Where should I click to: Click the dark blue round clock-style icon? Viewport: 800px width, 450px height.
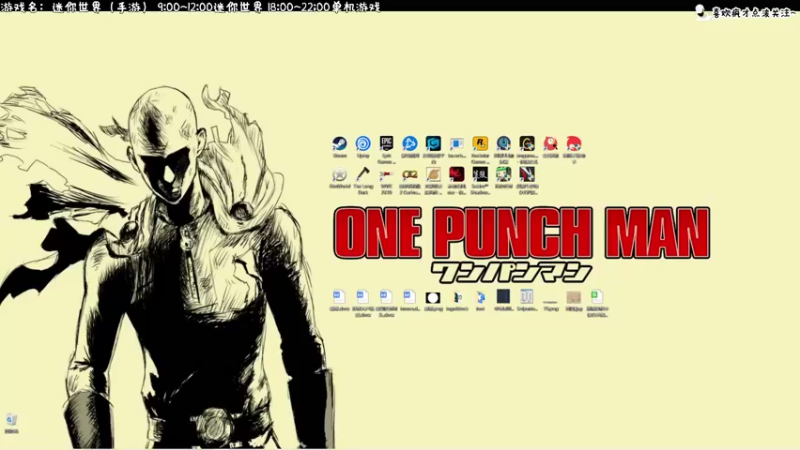click(504, 144)
